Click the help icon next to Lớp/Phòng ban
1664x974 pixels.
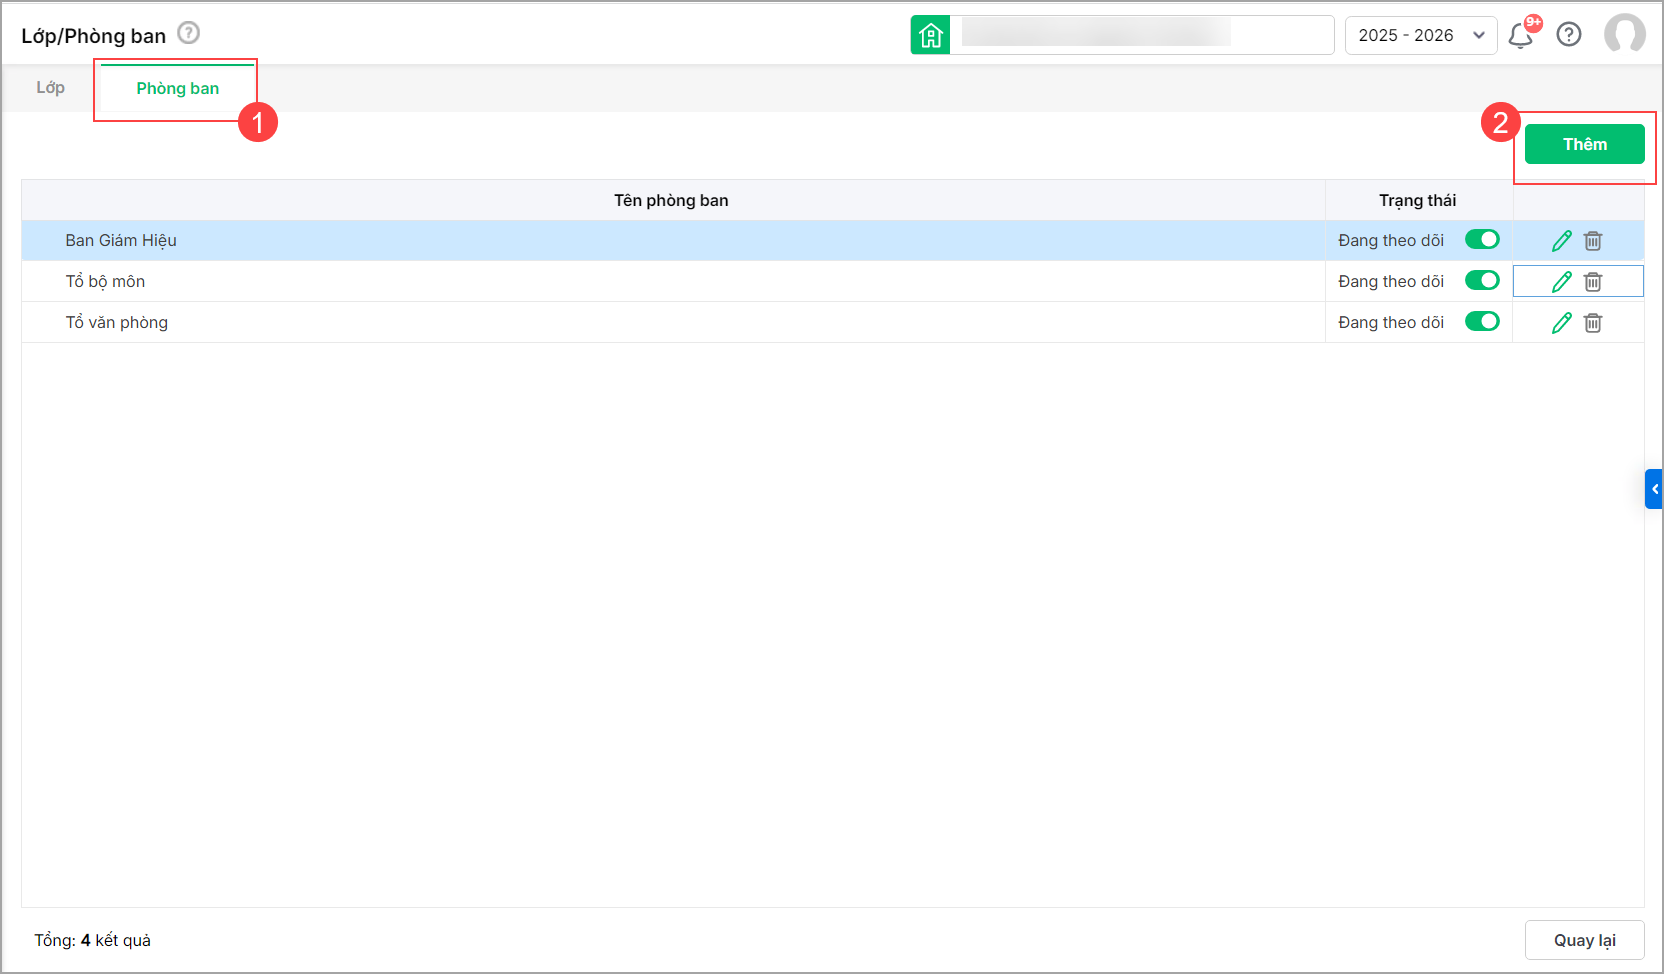coord(189,33)
